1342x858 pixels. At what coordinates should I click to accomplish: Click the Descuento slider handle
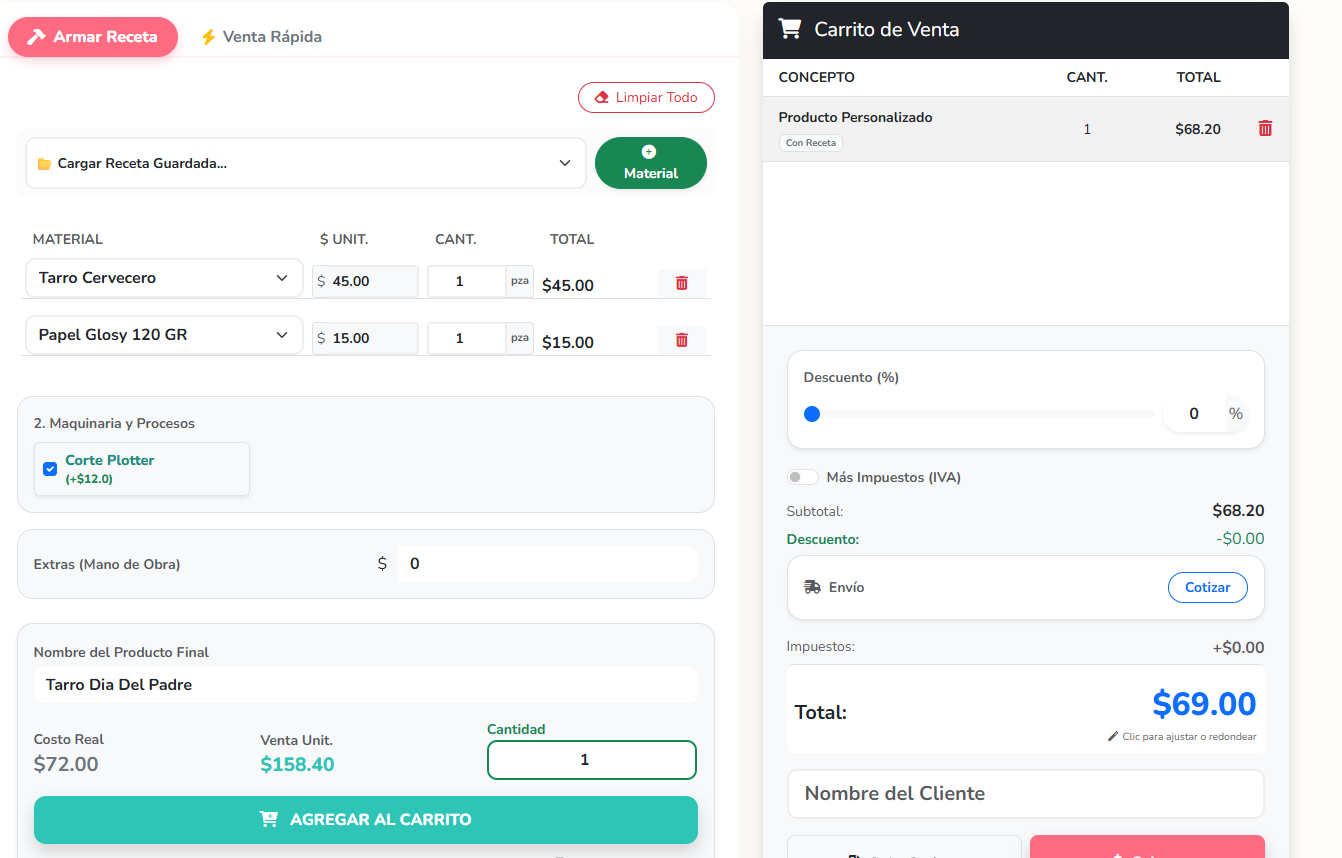coord(812,413)
